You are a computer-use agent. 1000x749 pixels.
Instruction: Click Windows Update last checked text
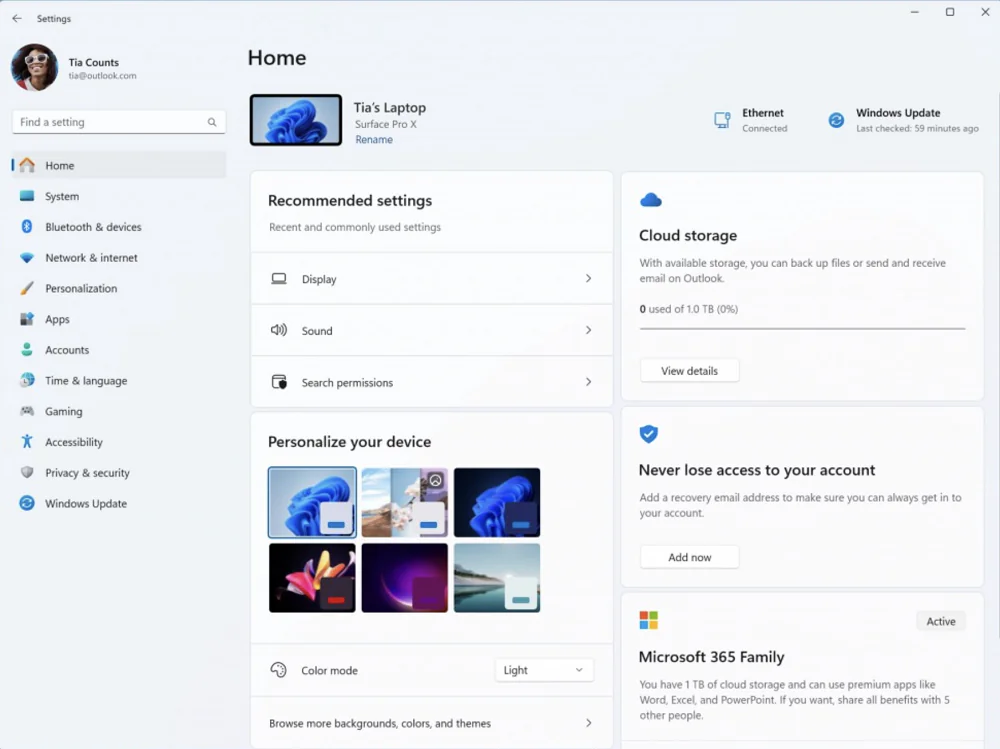click(x=917, y=128)
